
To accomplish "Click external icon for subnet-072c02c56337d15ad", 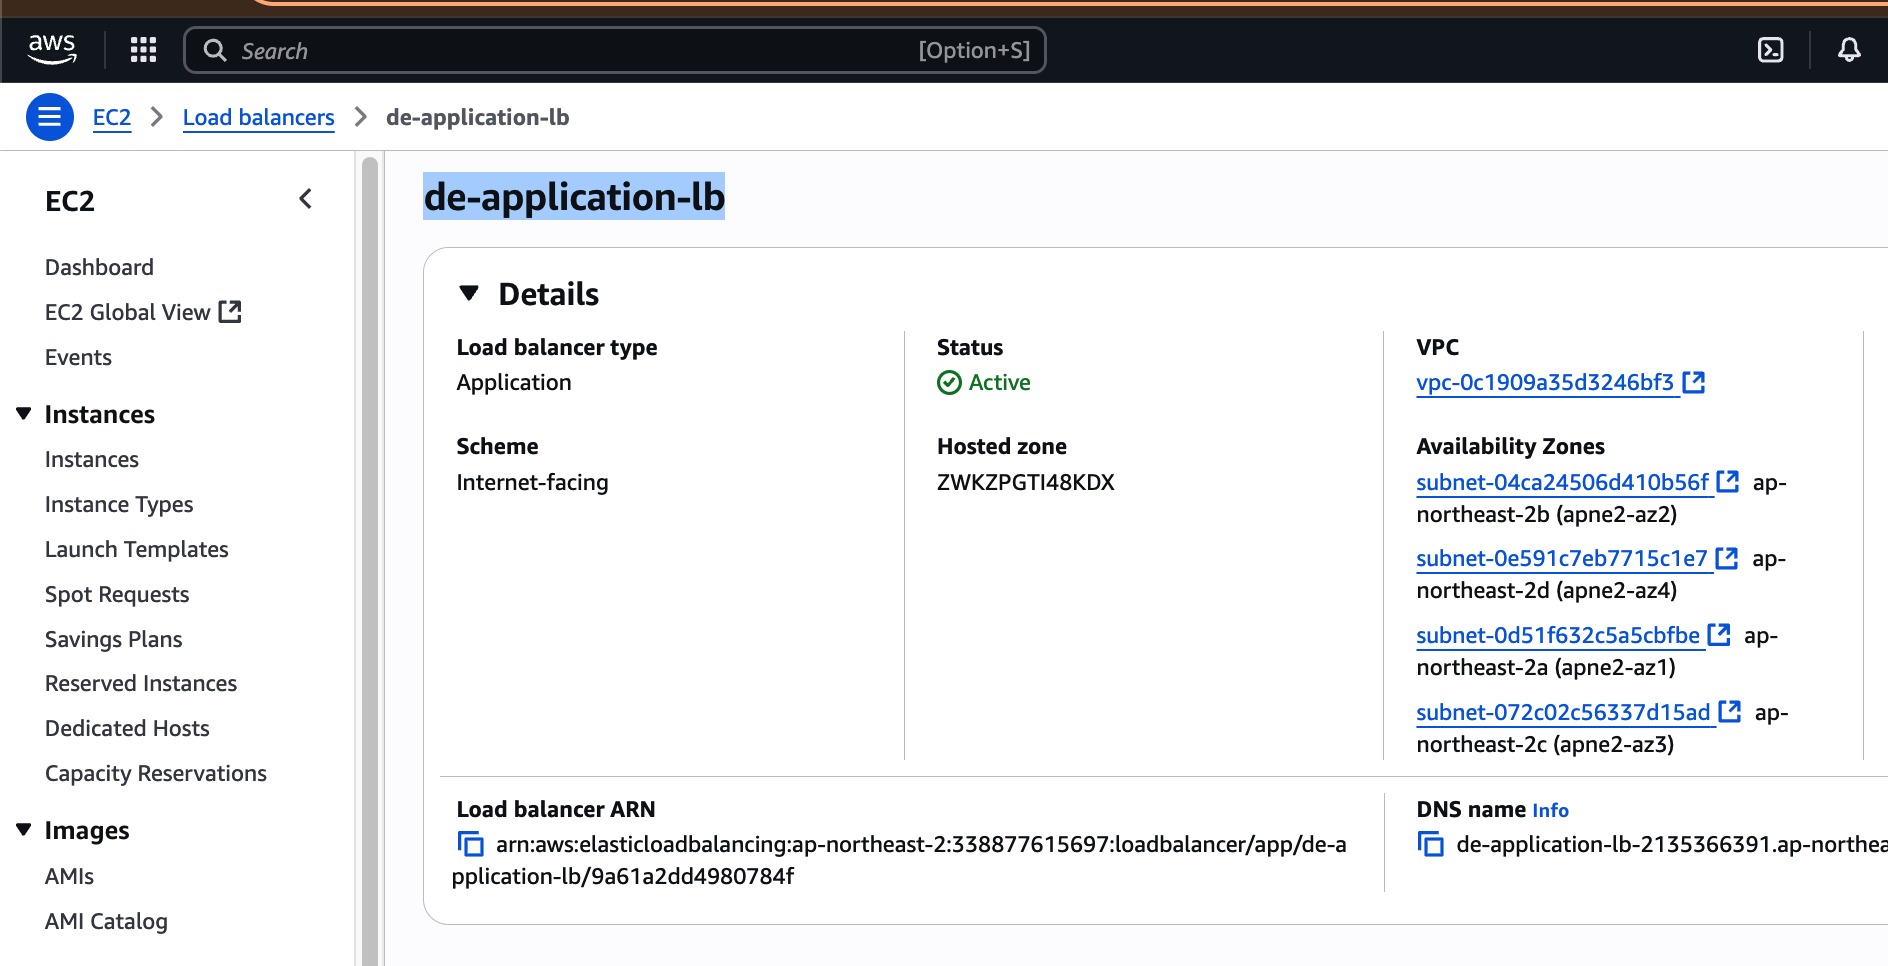I will coord(1729,712).
